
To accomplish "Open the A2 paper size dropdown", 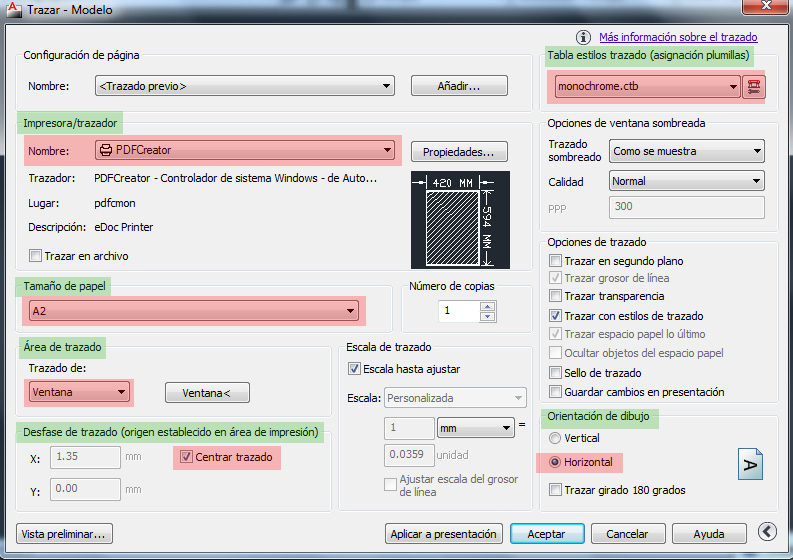I will (194, 311).
